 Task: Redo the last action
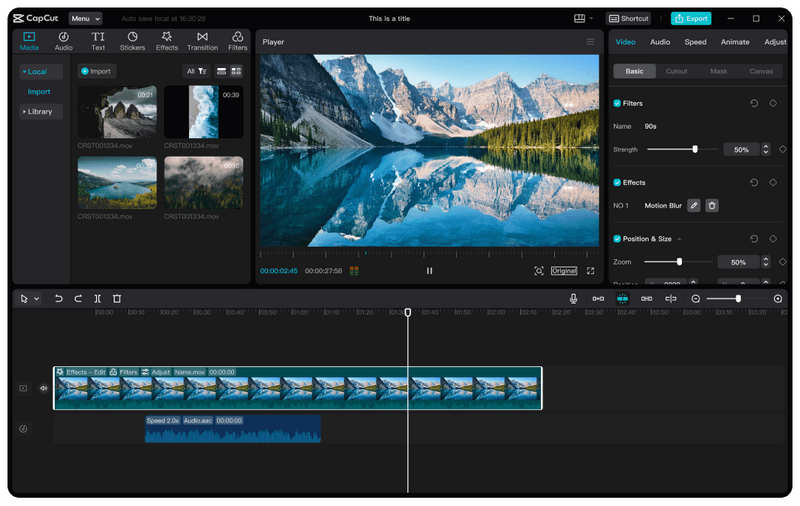coord(78,299)
